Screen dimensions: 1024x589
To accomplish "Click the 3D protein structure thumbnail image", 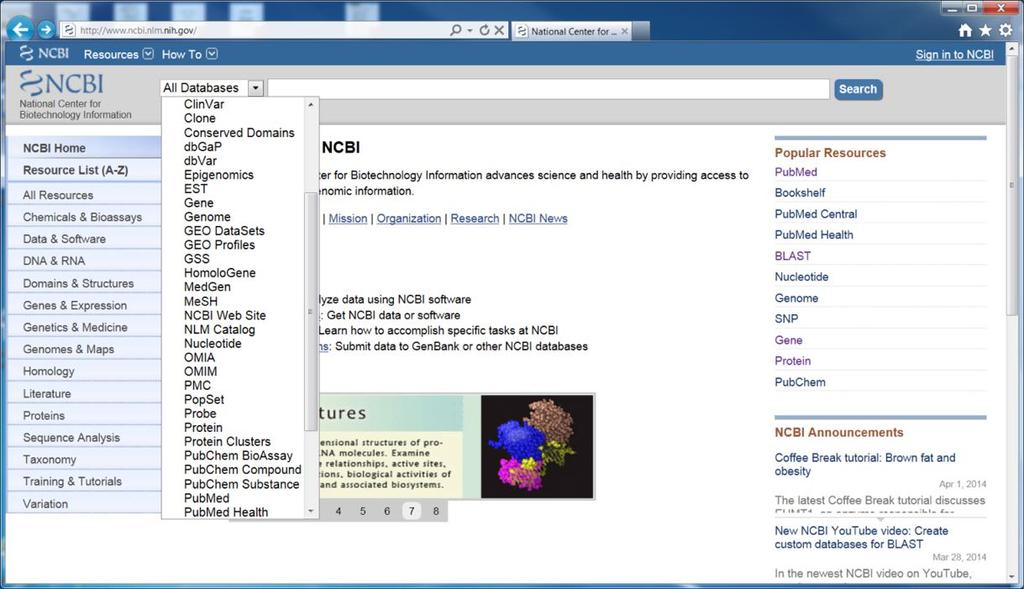I will [537, 447].
